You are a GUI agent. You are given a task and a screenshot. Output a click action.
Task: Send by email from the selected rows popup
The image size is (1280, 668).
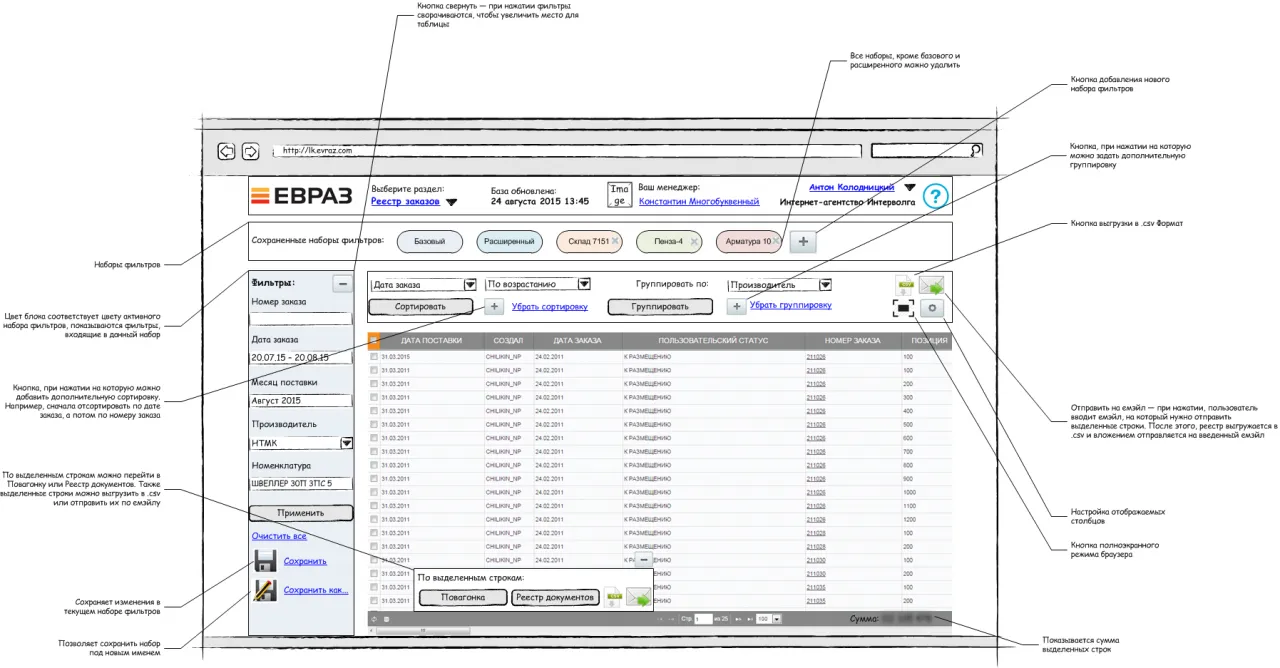tap(639, 597)
